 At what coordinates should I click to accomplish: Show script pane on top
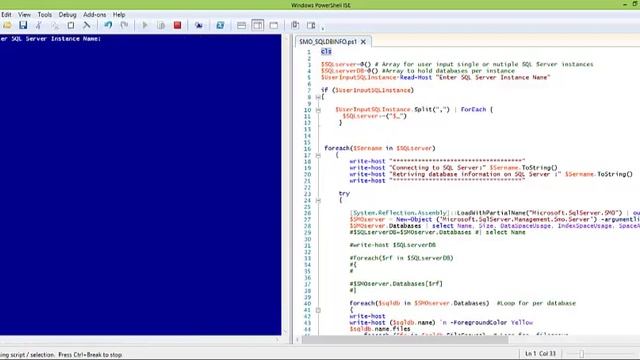point(242,25)
